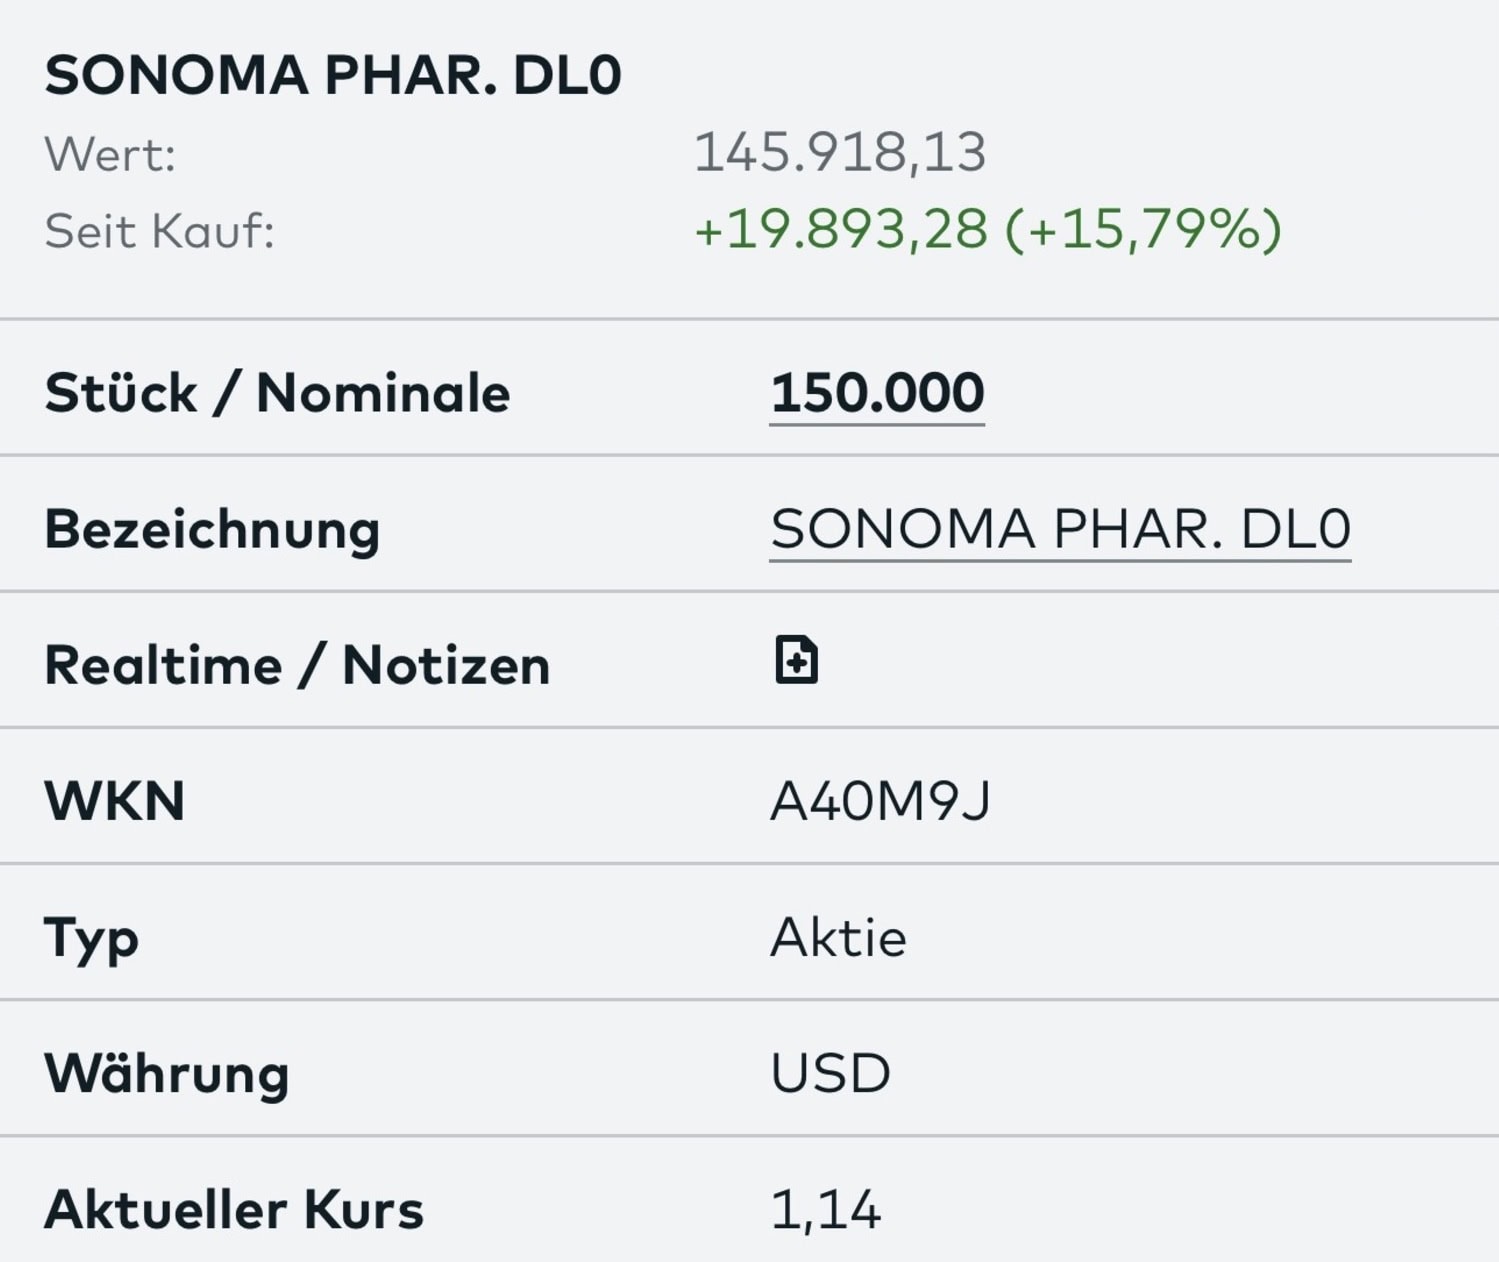The height and width of the screenshot is (1262, 1499).
Task: Click the Wert: label
Action: pyautogui.click(x=110, y=155)
